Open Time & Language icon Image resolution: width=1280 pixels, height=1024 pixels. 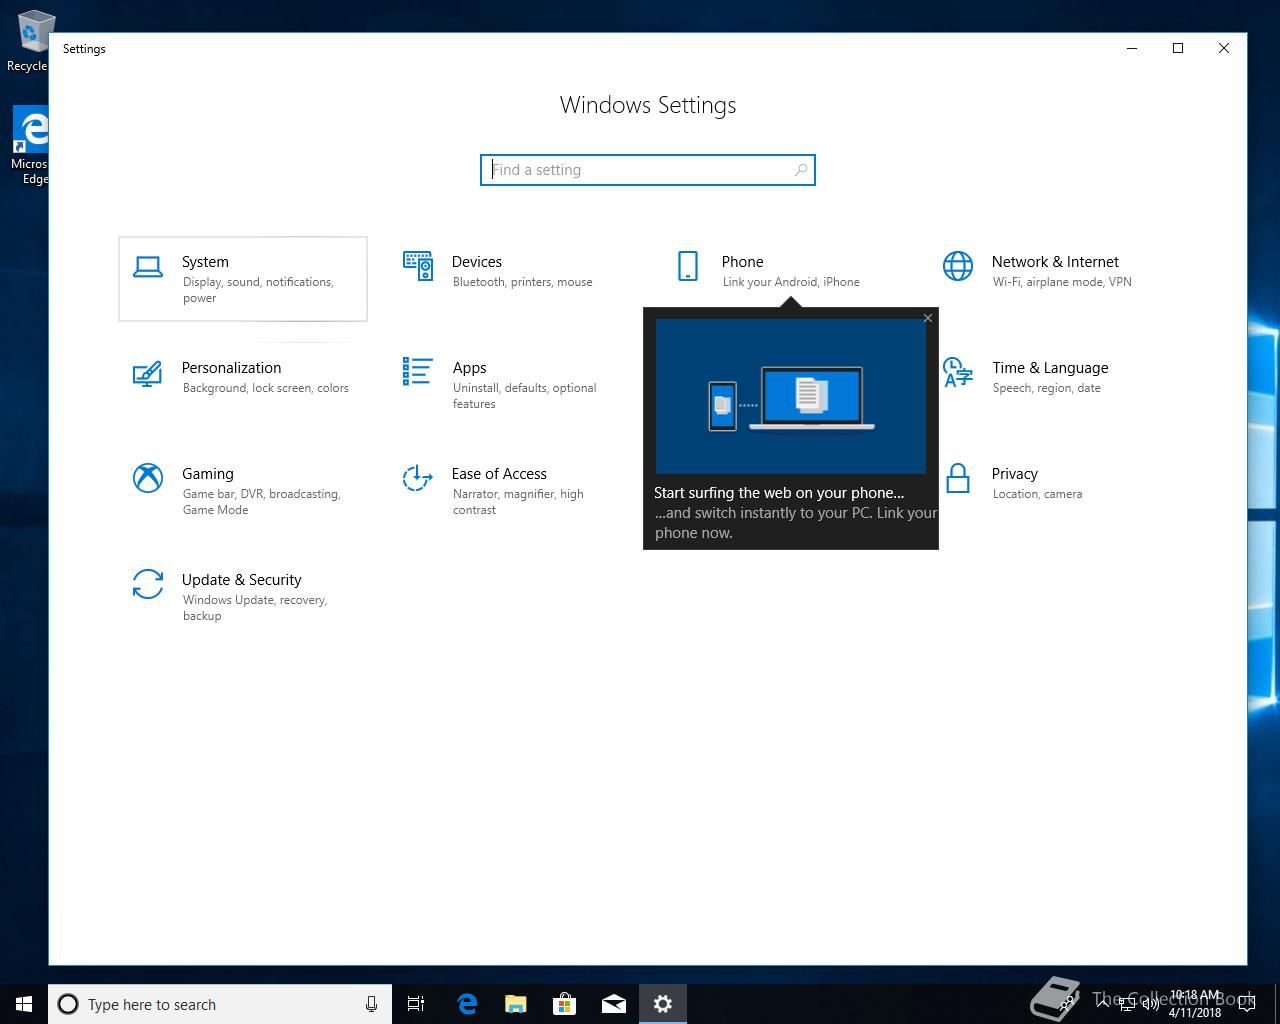(x=958, y=372)
